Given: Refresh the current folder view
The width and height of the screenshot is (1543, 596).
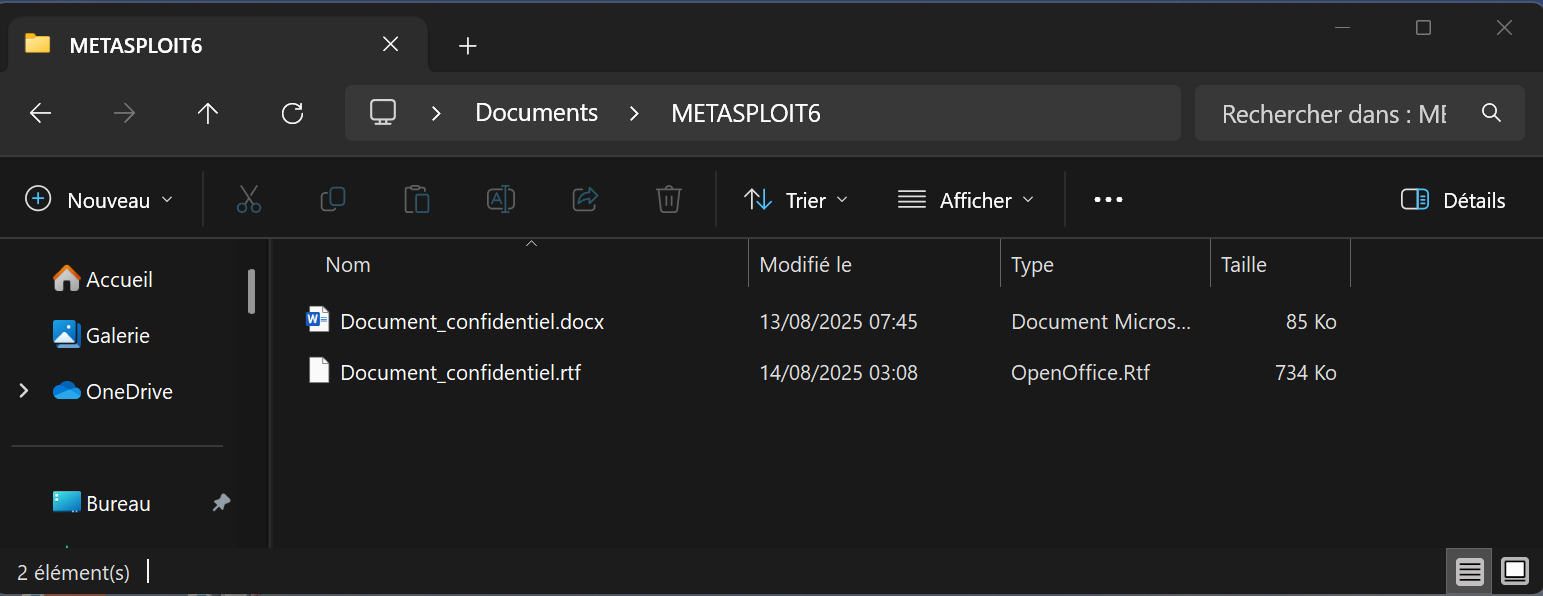Looking at the screenshot, I should point(292,114).
